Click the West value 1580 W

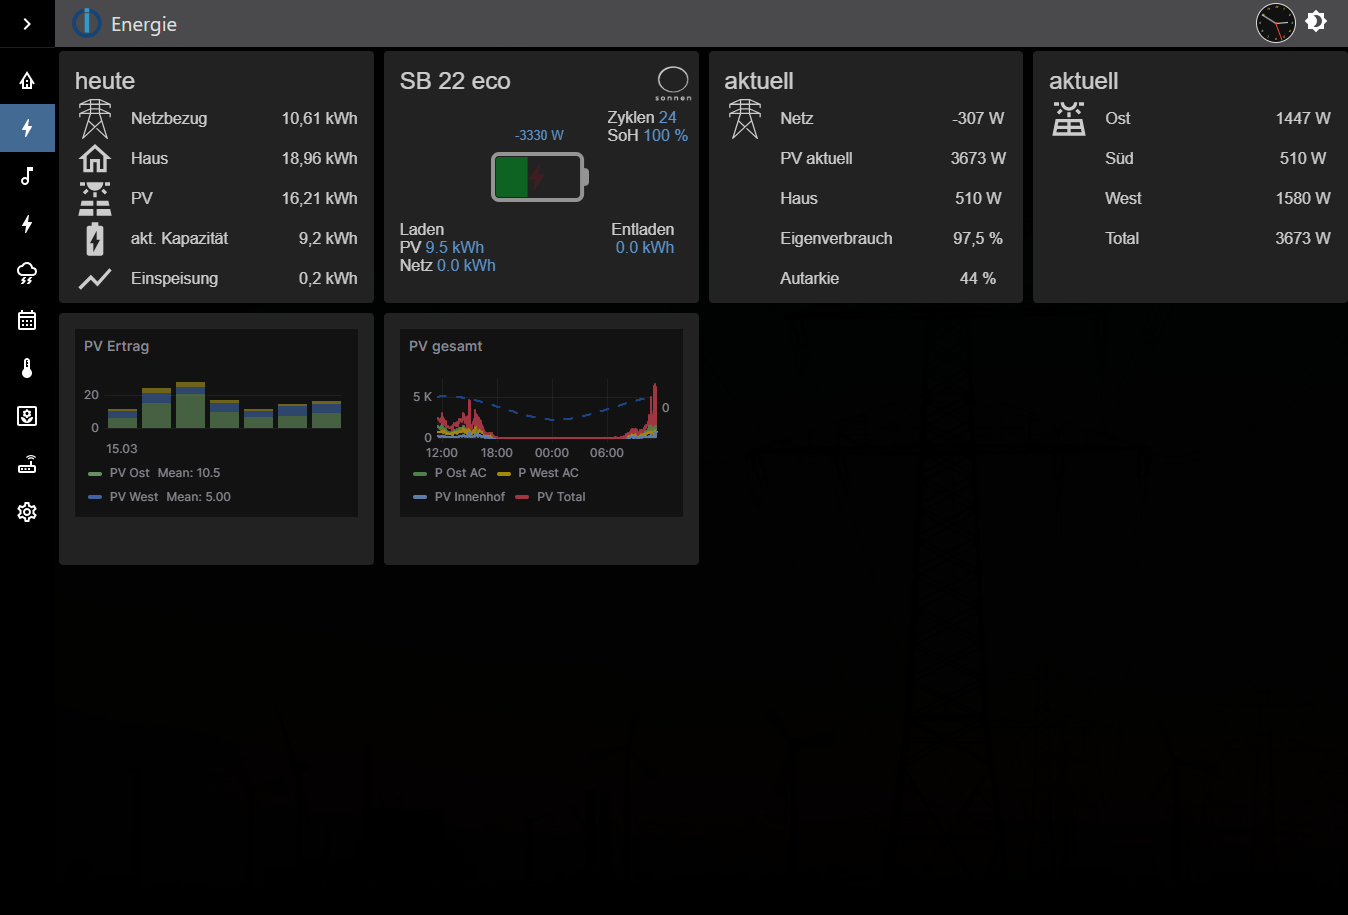tap(1303, 198)
